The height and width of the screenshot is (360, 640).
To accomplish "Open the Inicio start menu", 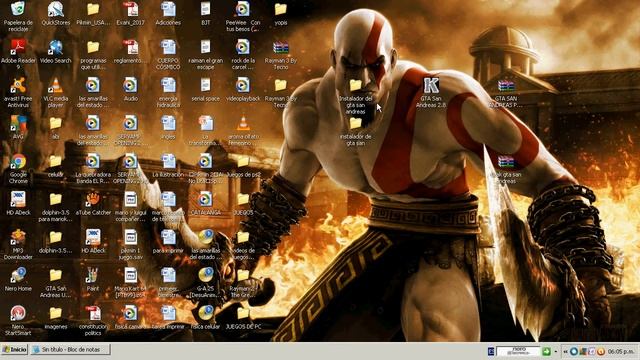I will click(x=14, y=350).
